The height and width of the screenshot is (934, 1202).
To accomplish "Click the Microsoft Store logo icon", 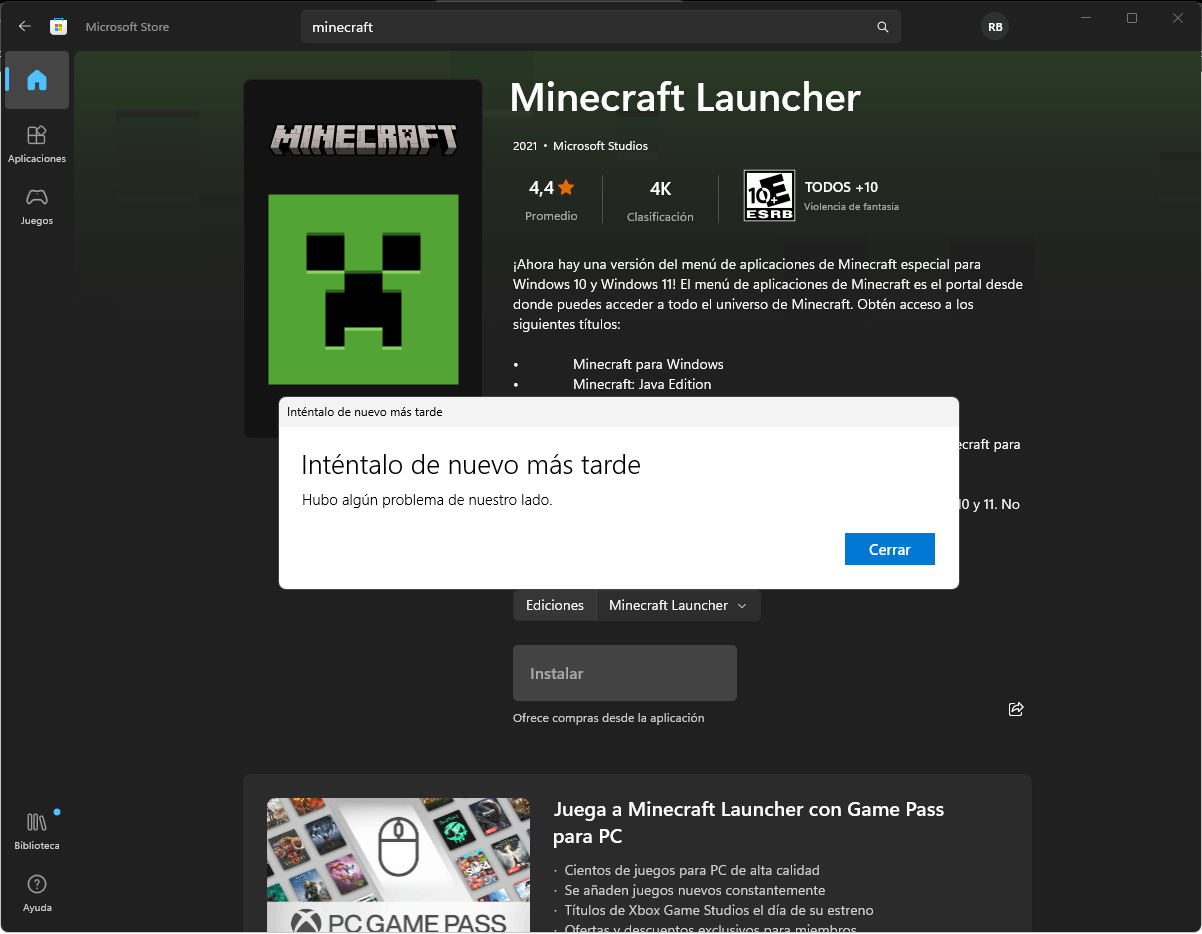I will 59,27.
